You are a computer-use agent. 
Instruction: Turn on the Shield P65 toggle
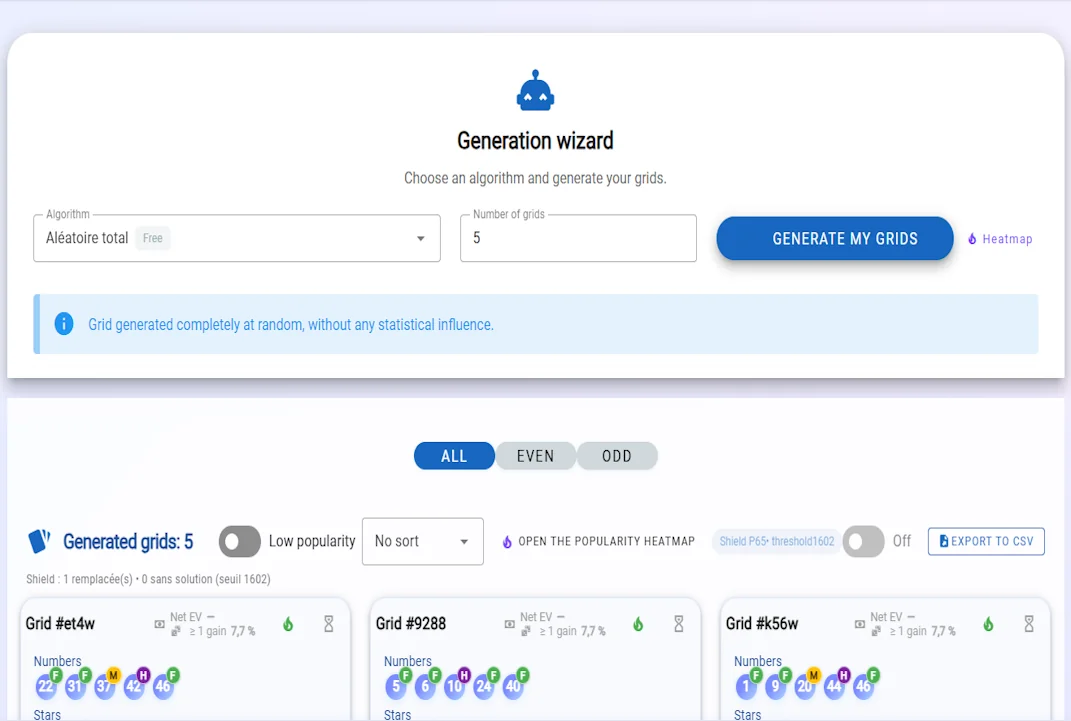pyautogui.click(x=863, y=541)
